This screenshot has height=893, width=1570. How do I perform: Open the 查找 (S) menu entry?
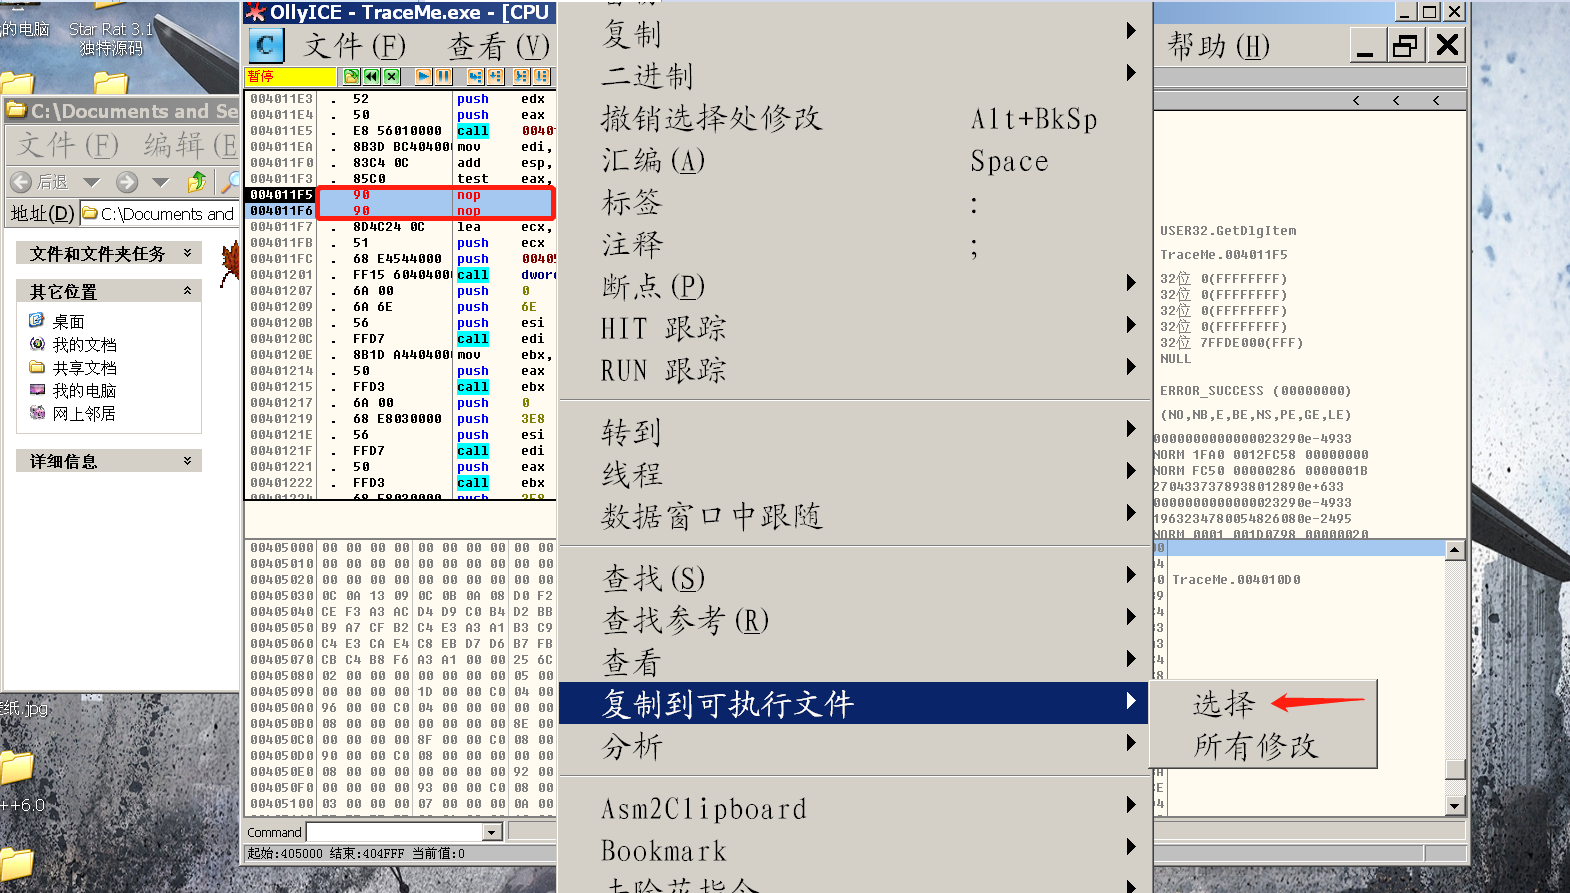click(x=853, y=577)
